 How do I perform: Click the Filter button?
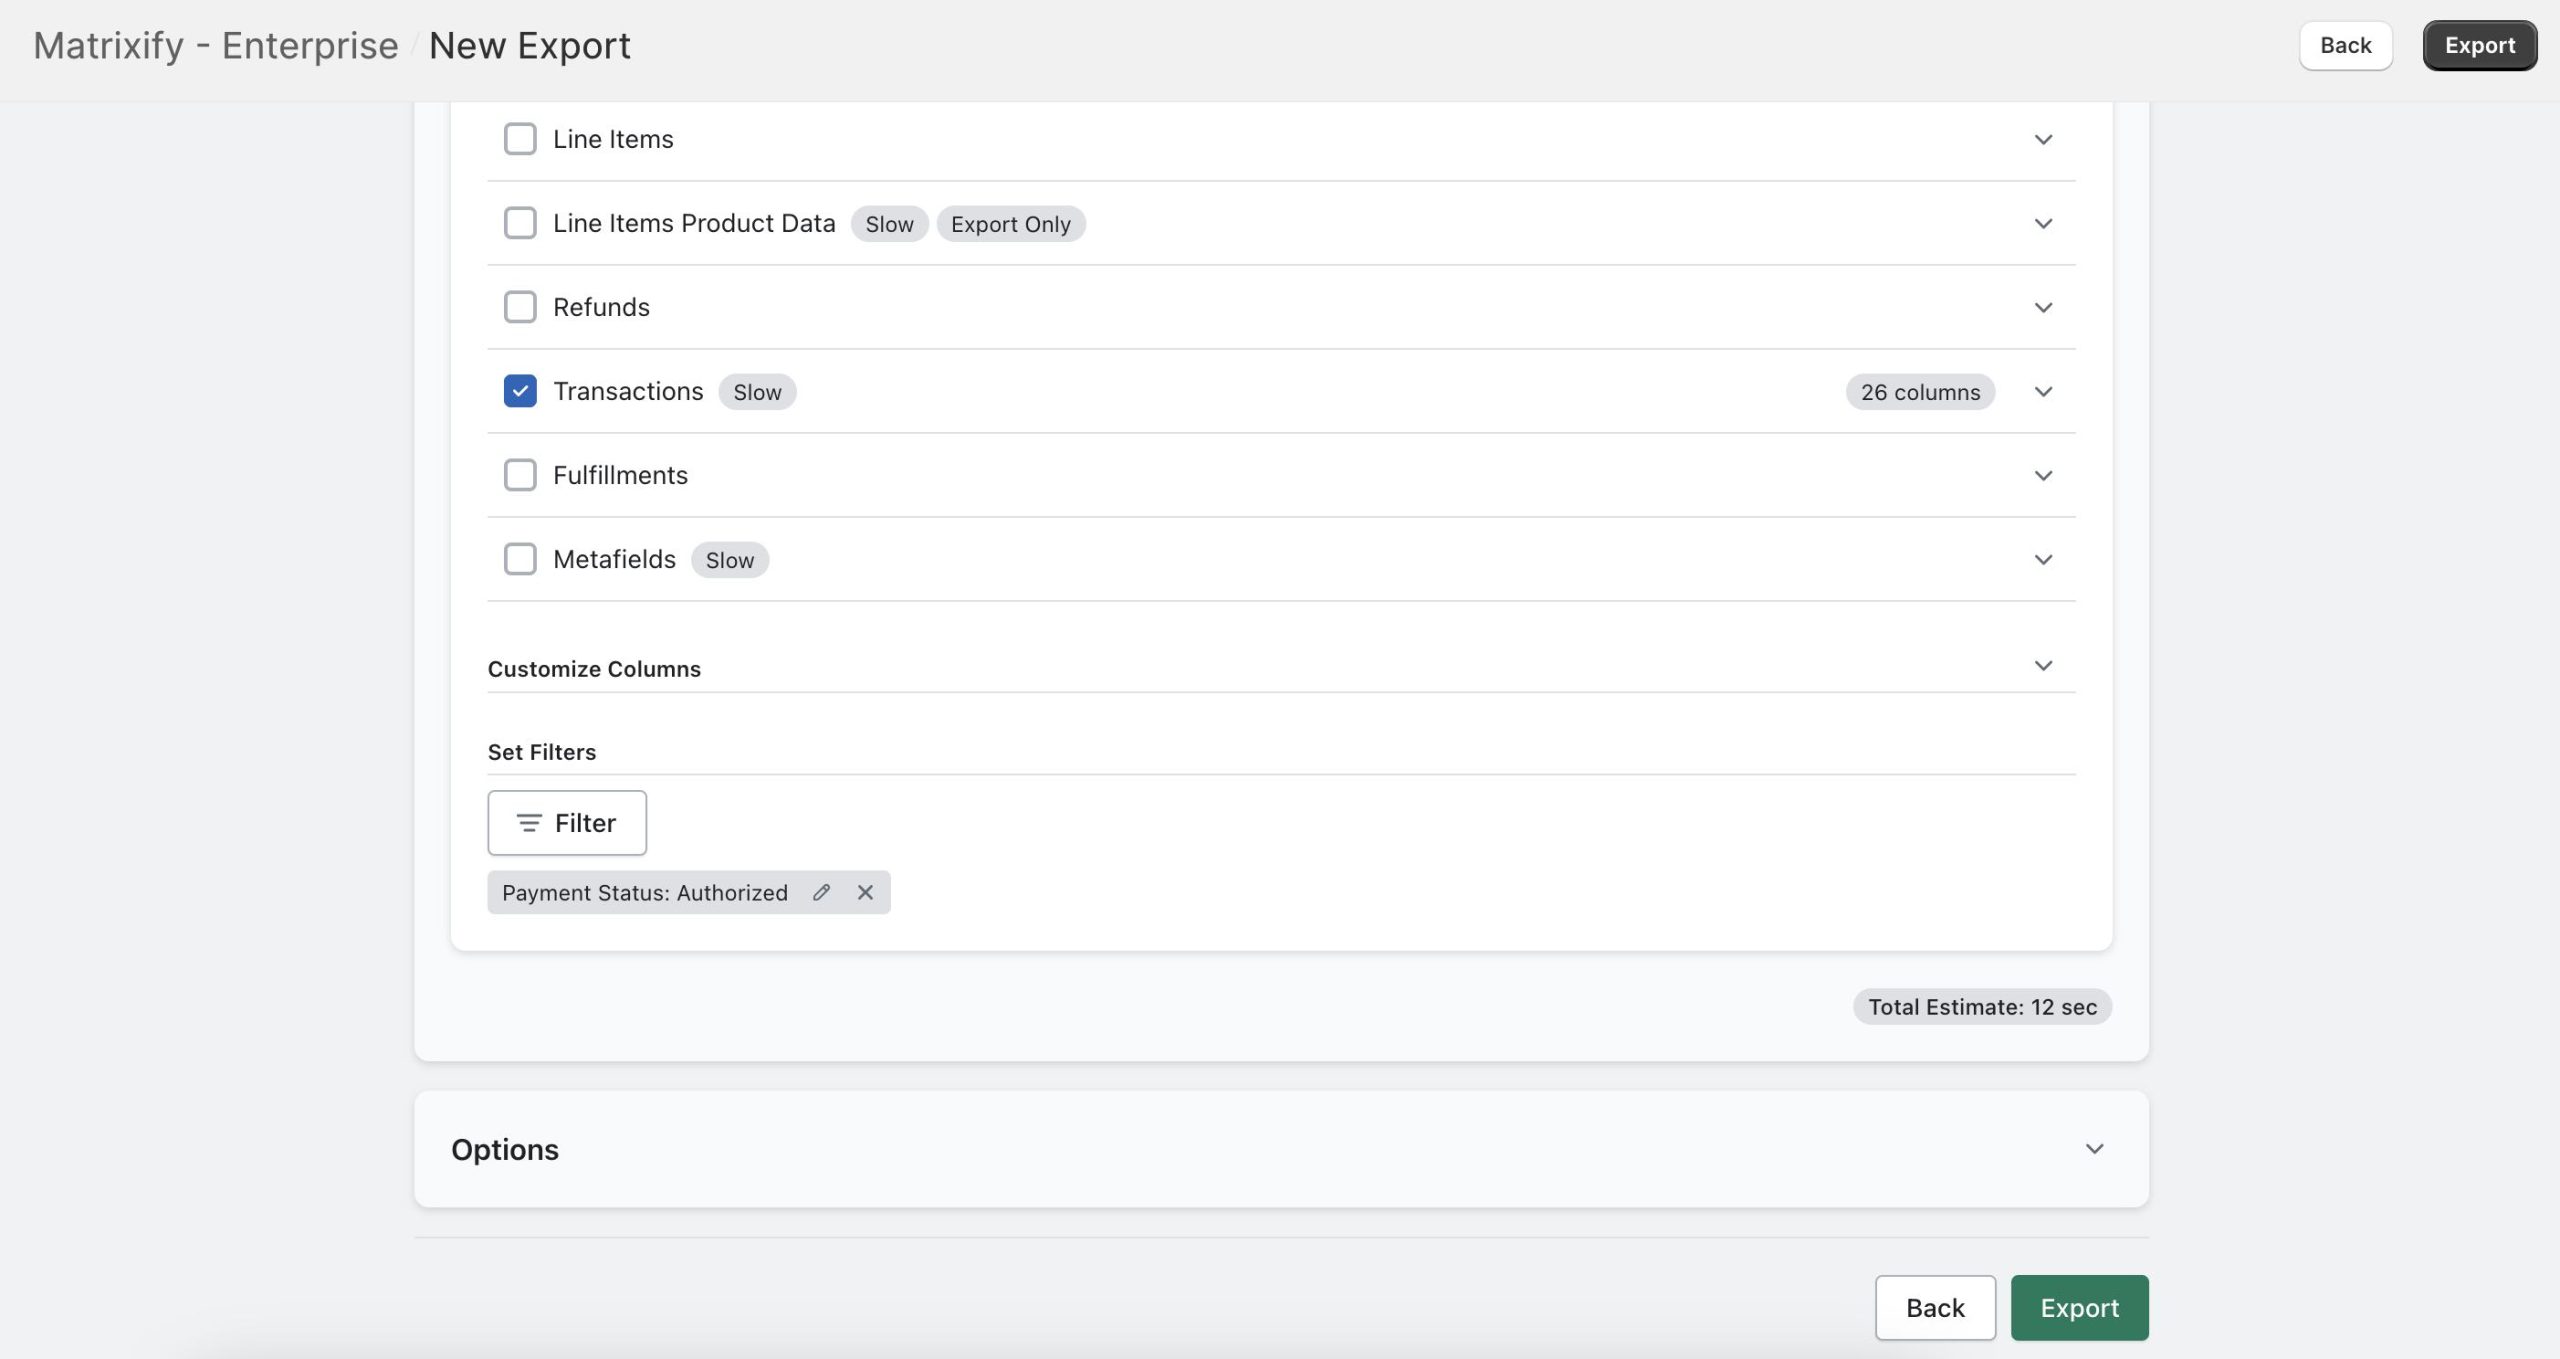[x=567, y=823]
